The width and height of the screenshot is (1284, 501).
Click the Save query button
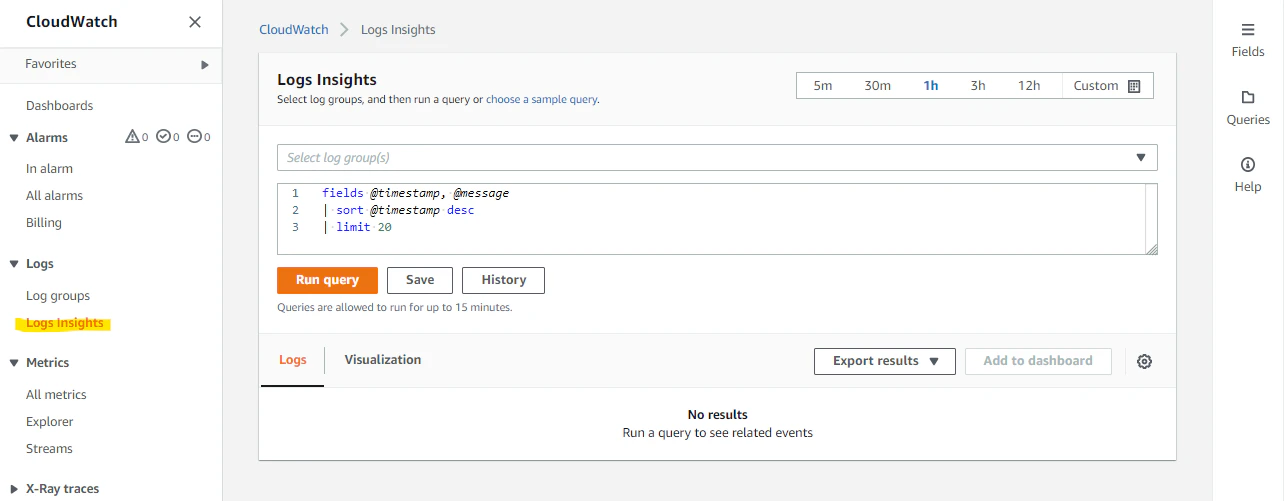click(420, 280)
